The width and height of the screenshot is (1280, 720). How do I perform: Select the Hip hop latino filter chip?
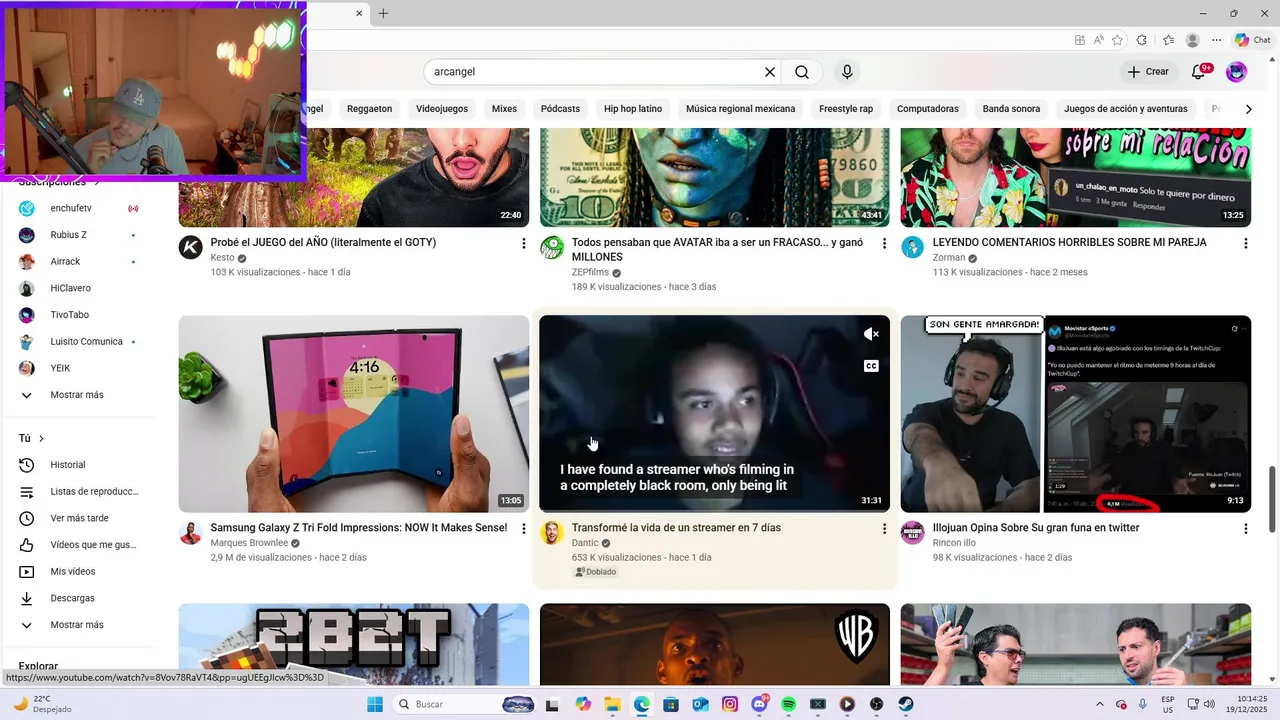(x=633, y=109)
